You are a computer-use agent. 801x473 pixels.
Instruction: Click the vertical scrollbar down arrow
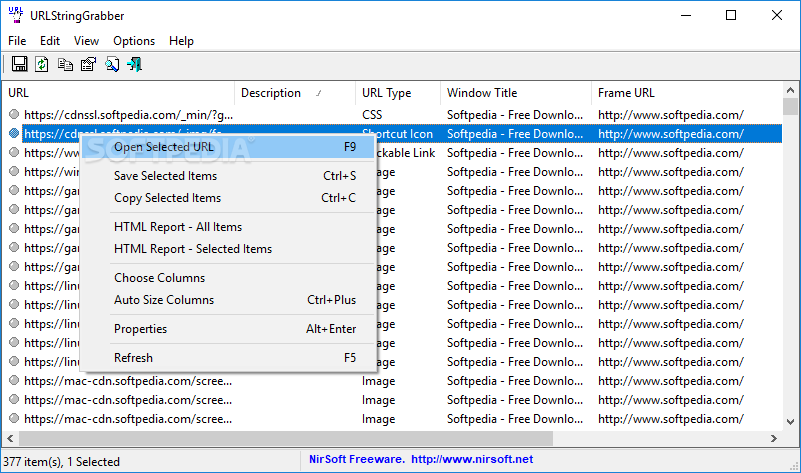(790, 422)
